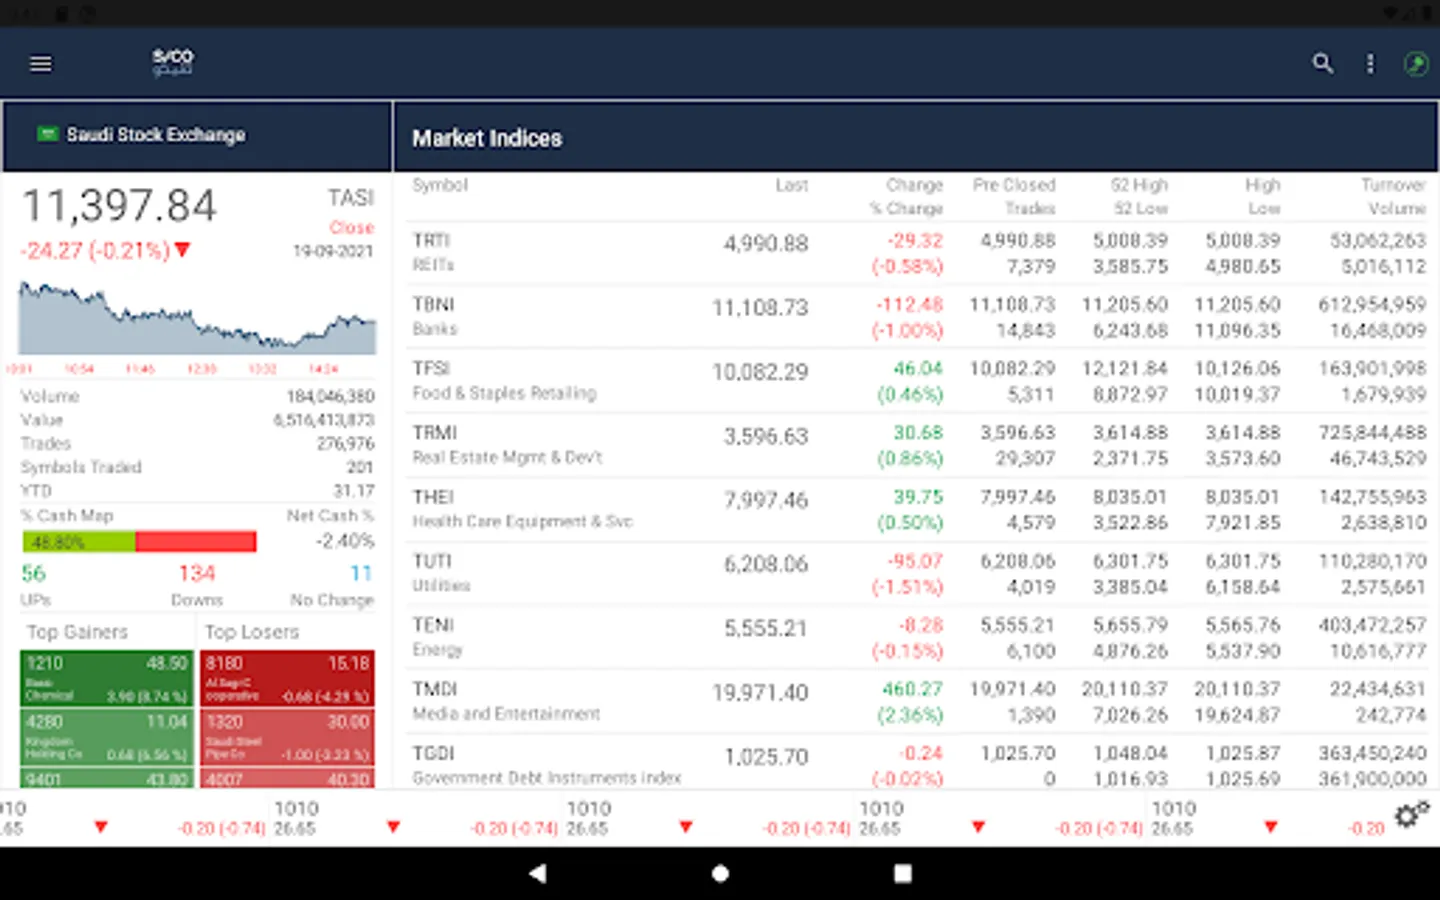Tap Android back navigation button

pyautogui.click(x=537, y=873)
